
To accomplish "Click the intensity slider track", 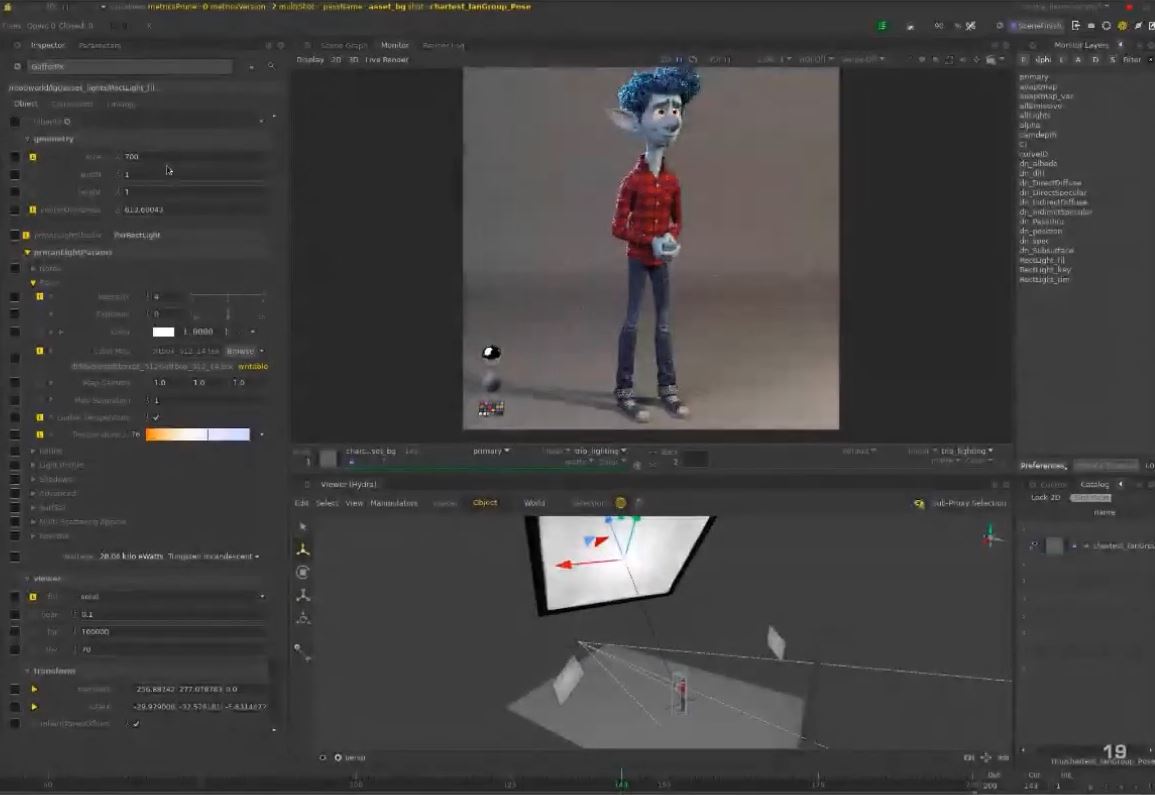I will [227, 296].
